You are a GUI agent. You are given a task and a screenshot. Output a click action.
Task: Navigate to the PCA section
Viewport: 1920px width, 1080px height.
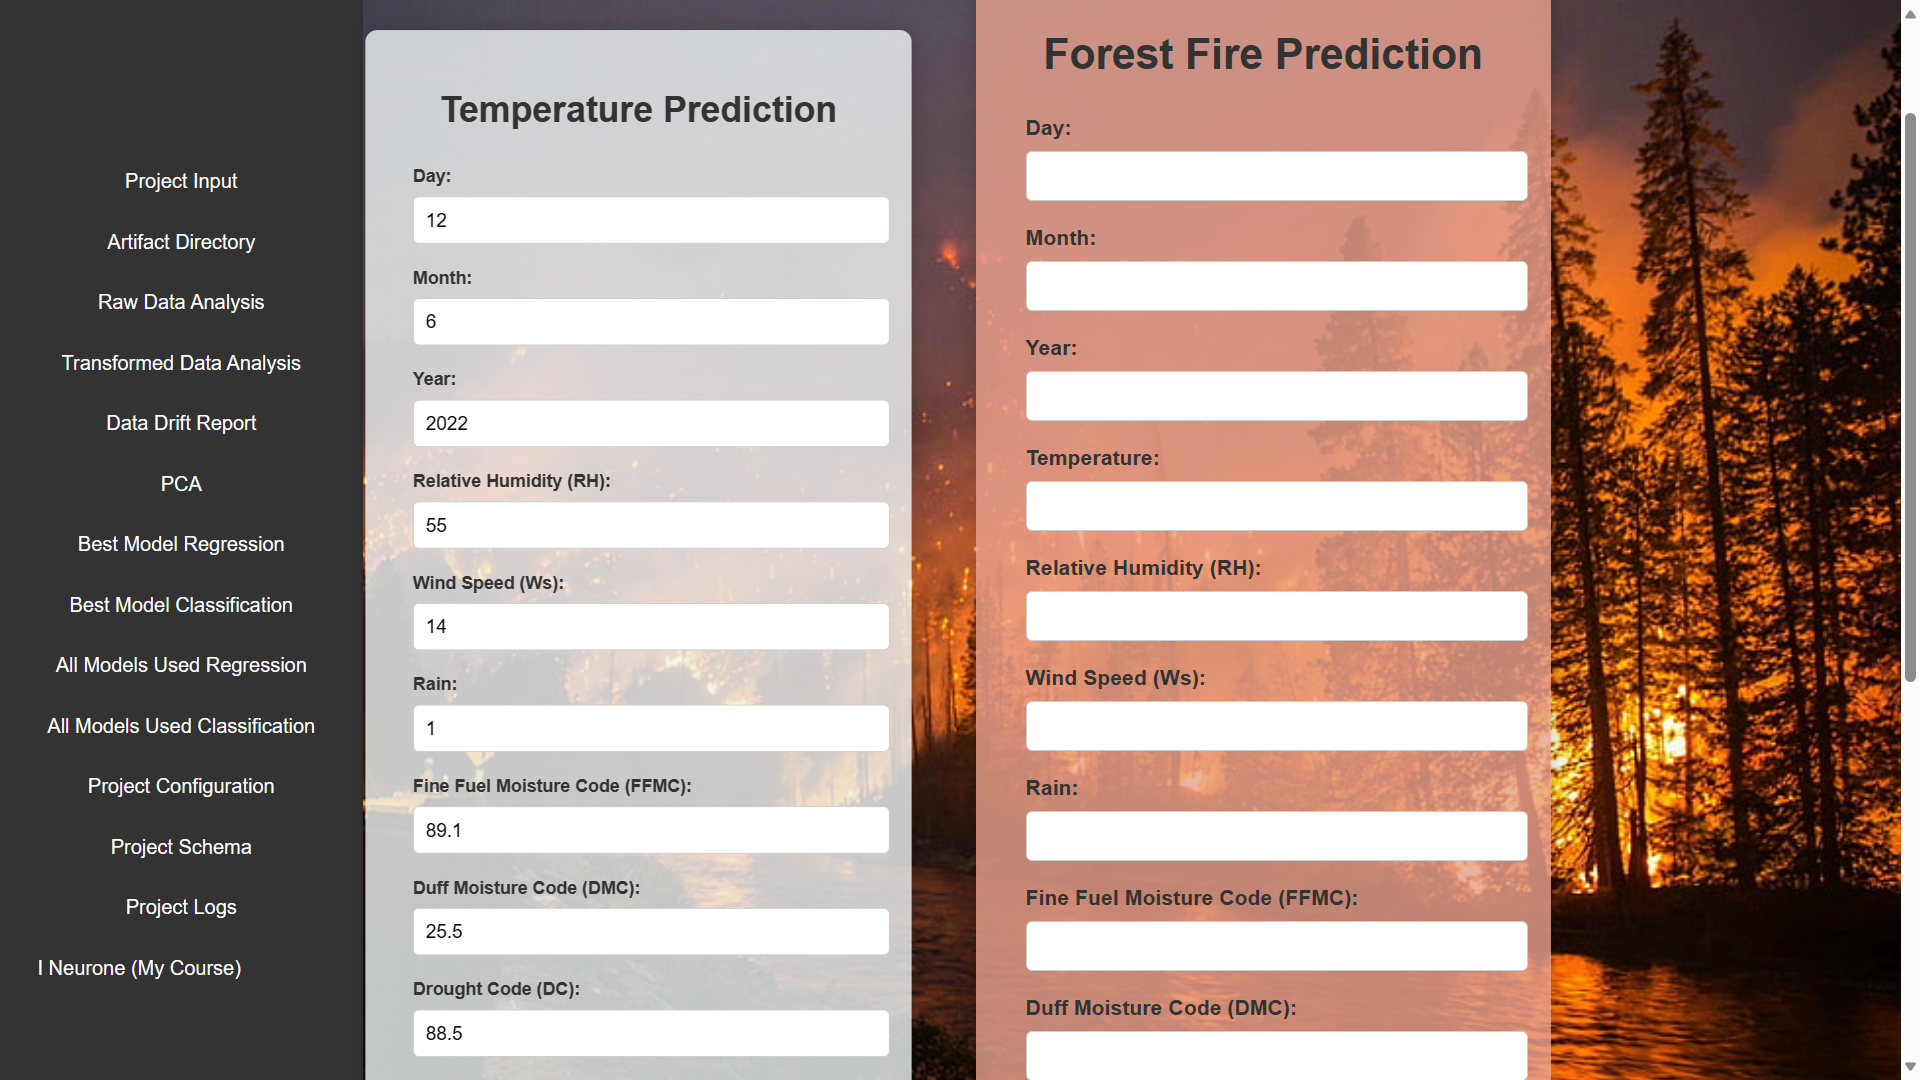point(180,483)
